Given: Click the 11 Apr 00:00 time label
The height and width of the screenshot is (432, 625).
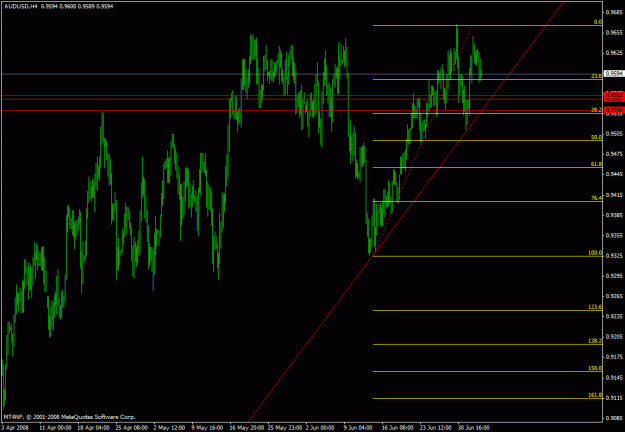Looking at the screenshot, I should point(56,428).
